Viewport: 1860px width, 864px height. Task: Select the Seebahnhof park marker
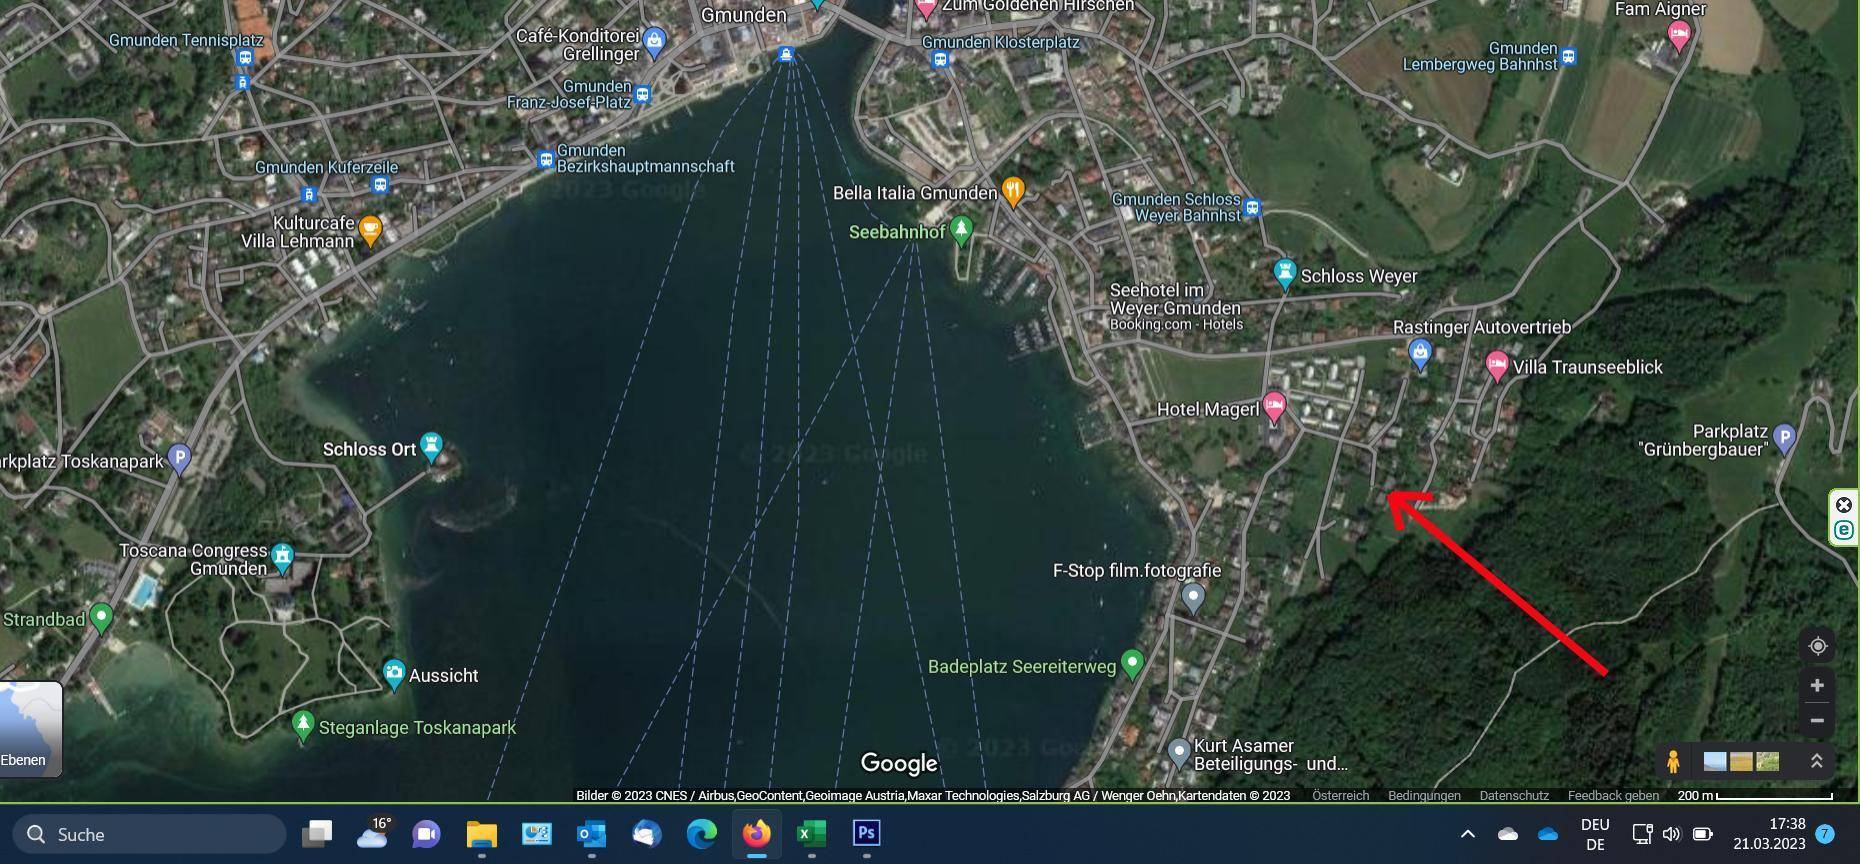[961, 230]
